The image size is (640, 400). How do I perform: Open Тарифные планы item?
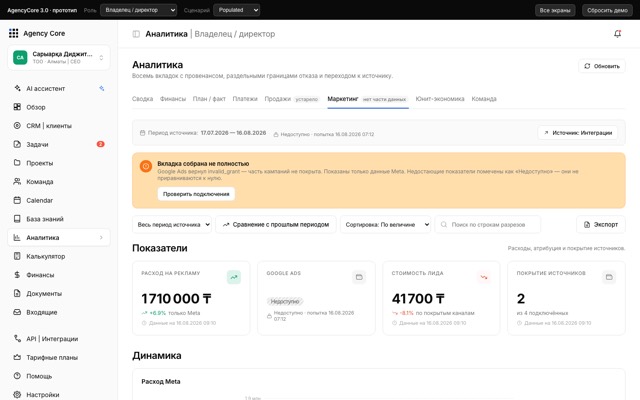point(59,358)
